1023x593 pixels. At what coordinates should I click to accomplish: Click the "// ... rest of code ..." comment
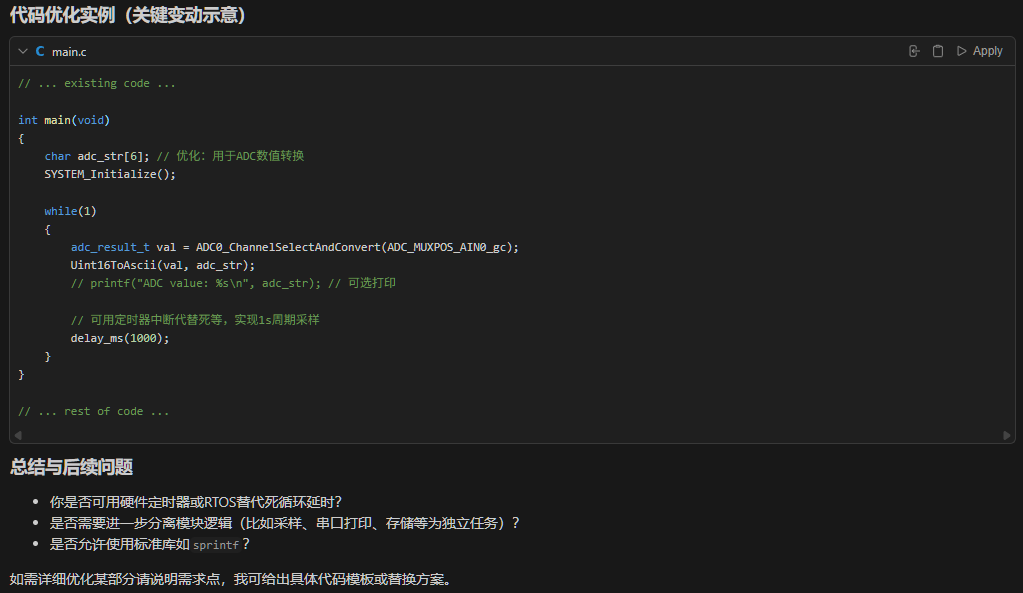pos(93,412)
